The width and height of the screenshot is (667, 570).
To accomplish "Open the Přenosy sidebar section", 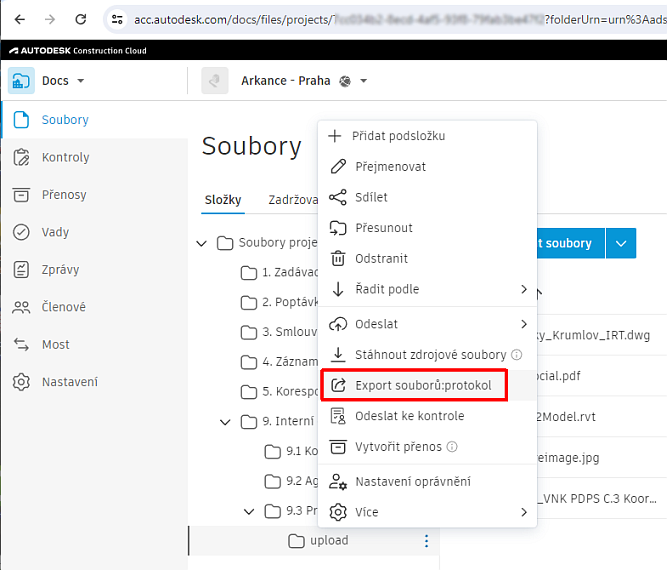I will click(x=64, y=195).
